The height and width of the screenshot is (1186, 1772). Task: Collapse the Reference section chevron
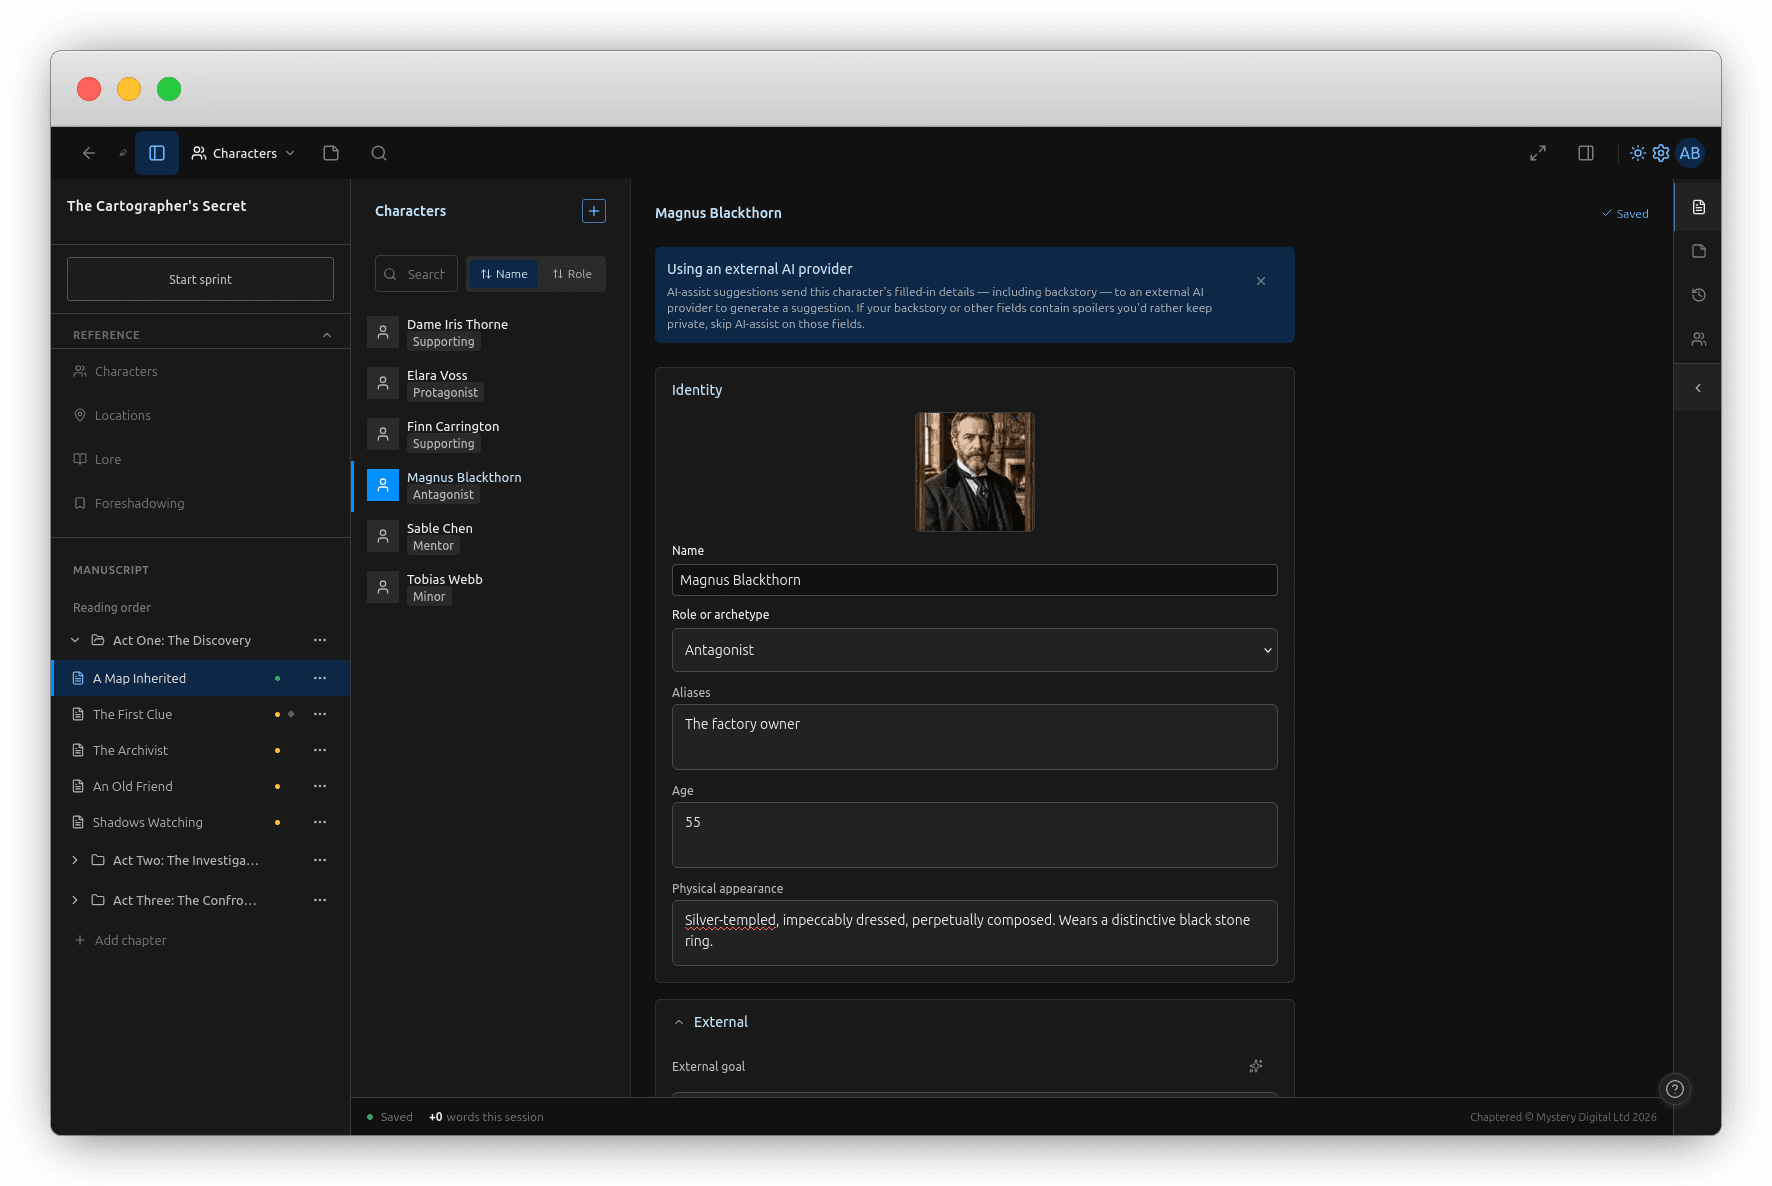[327, 335]
